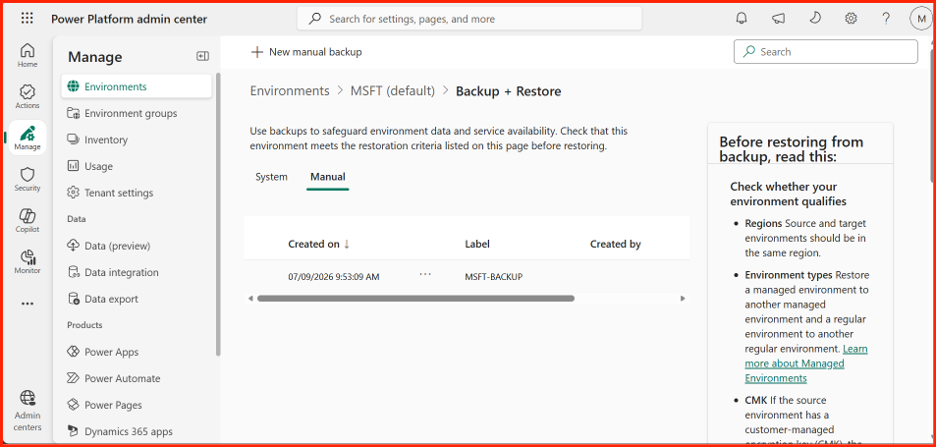Viewport: 936px width, 447px height.
Task: Open Actions in the left rail
Action: pos(27,97)
